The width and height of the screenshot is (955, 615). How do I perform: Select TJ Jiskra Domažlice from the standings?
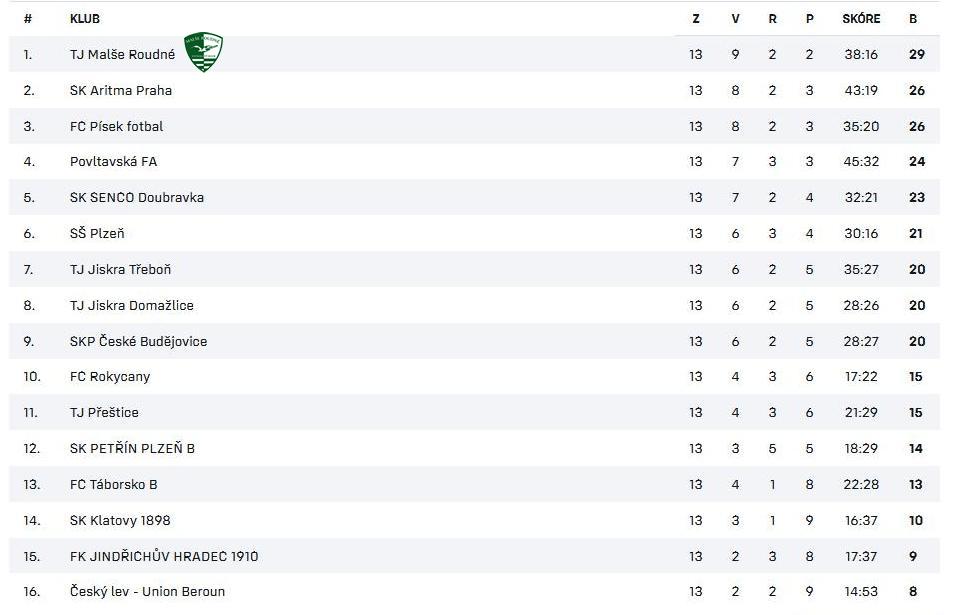point(131,305)
